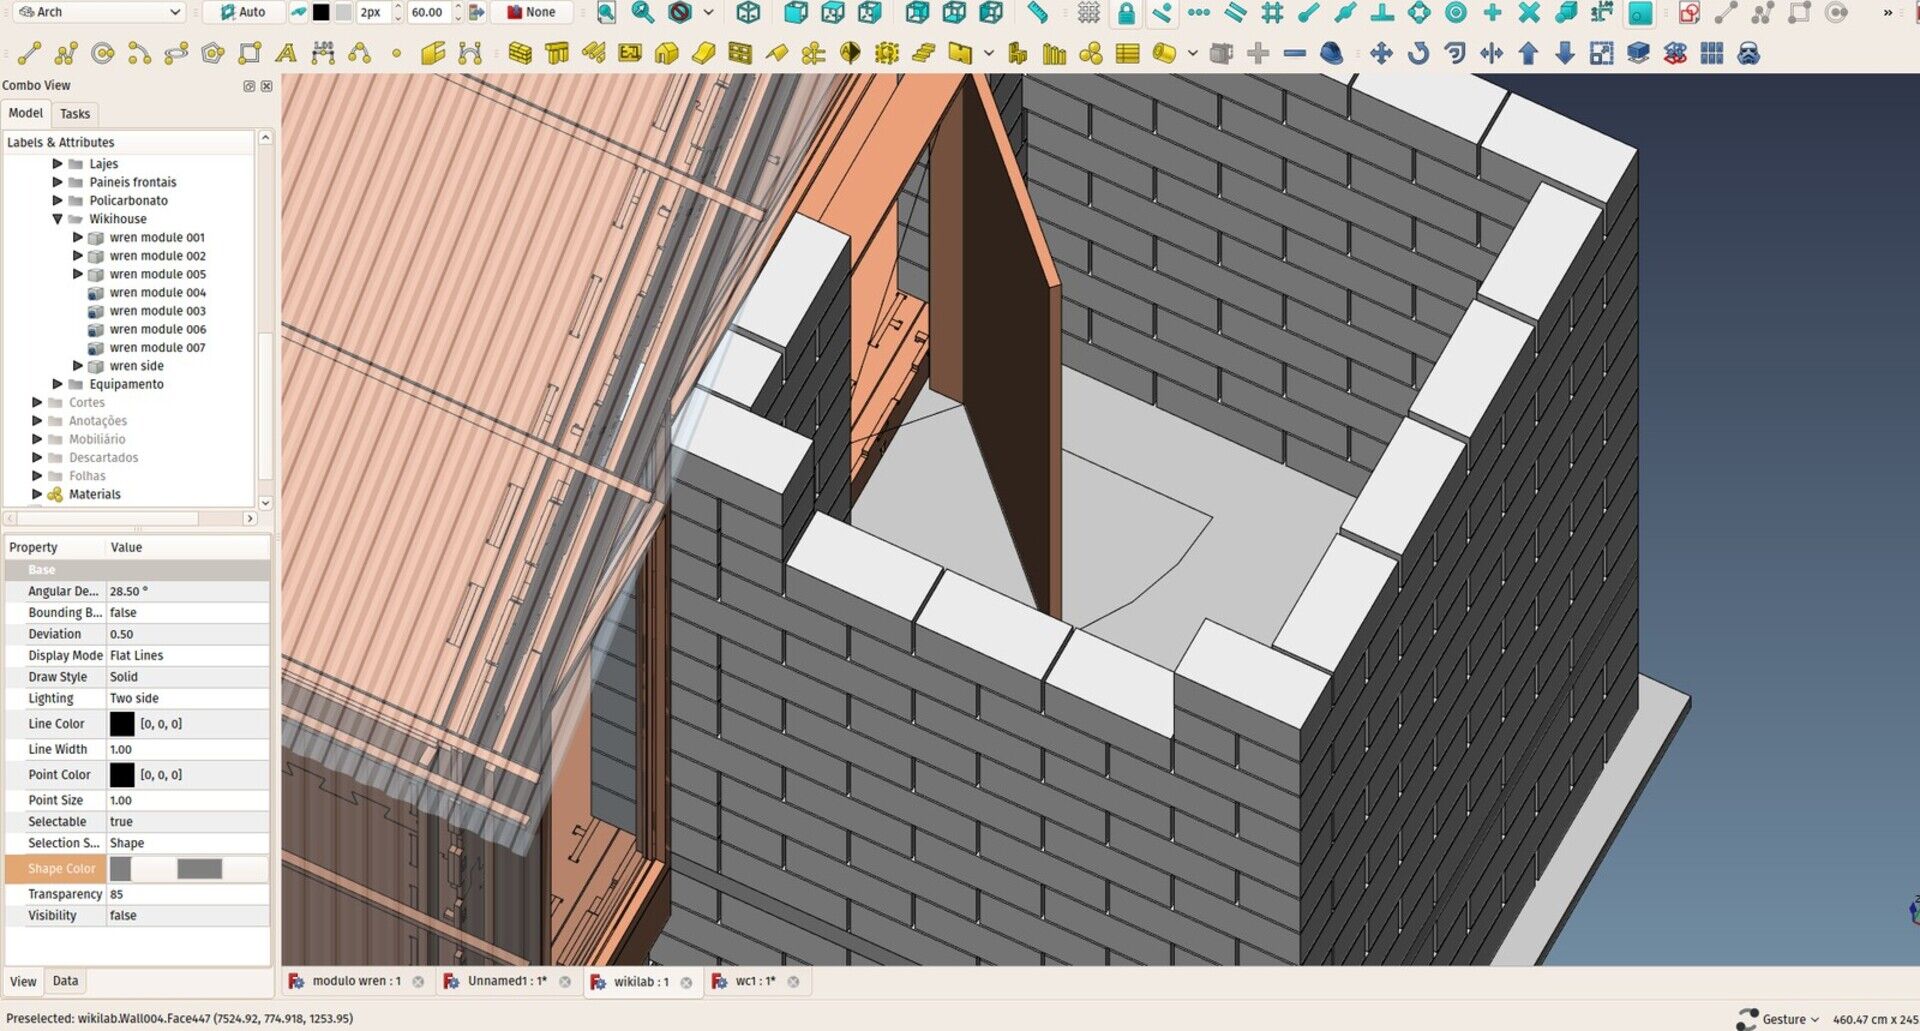Click the Measure distance ruler icon
Viewport: 1920px width, 1031px height.
pos(1038,12)
